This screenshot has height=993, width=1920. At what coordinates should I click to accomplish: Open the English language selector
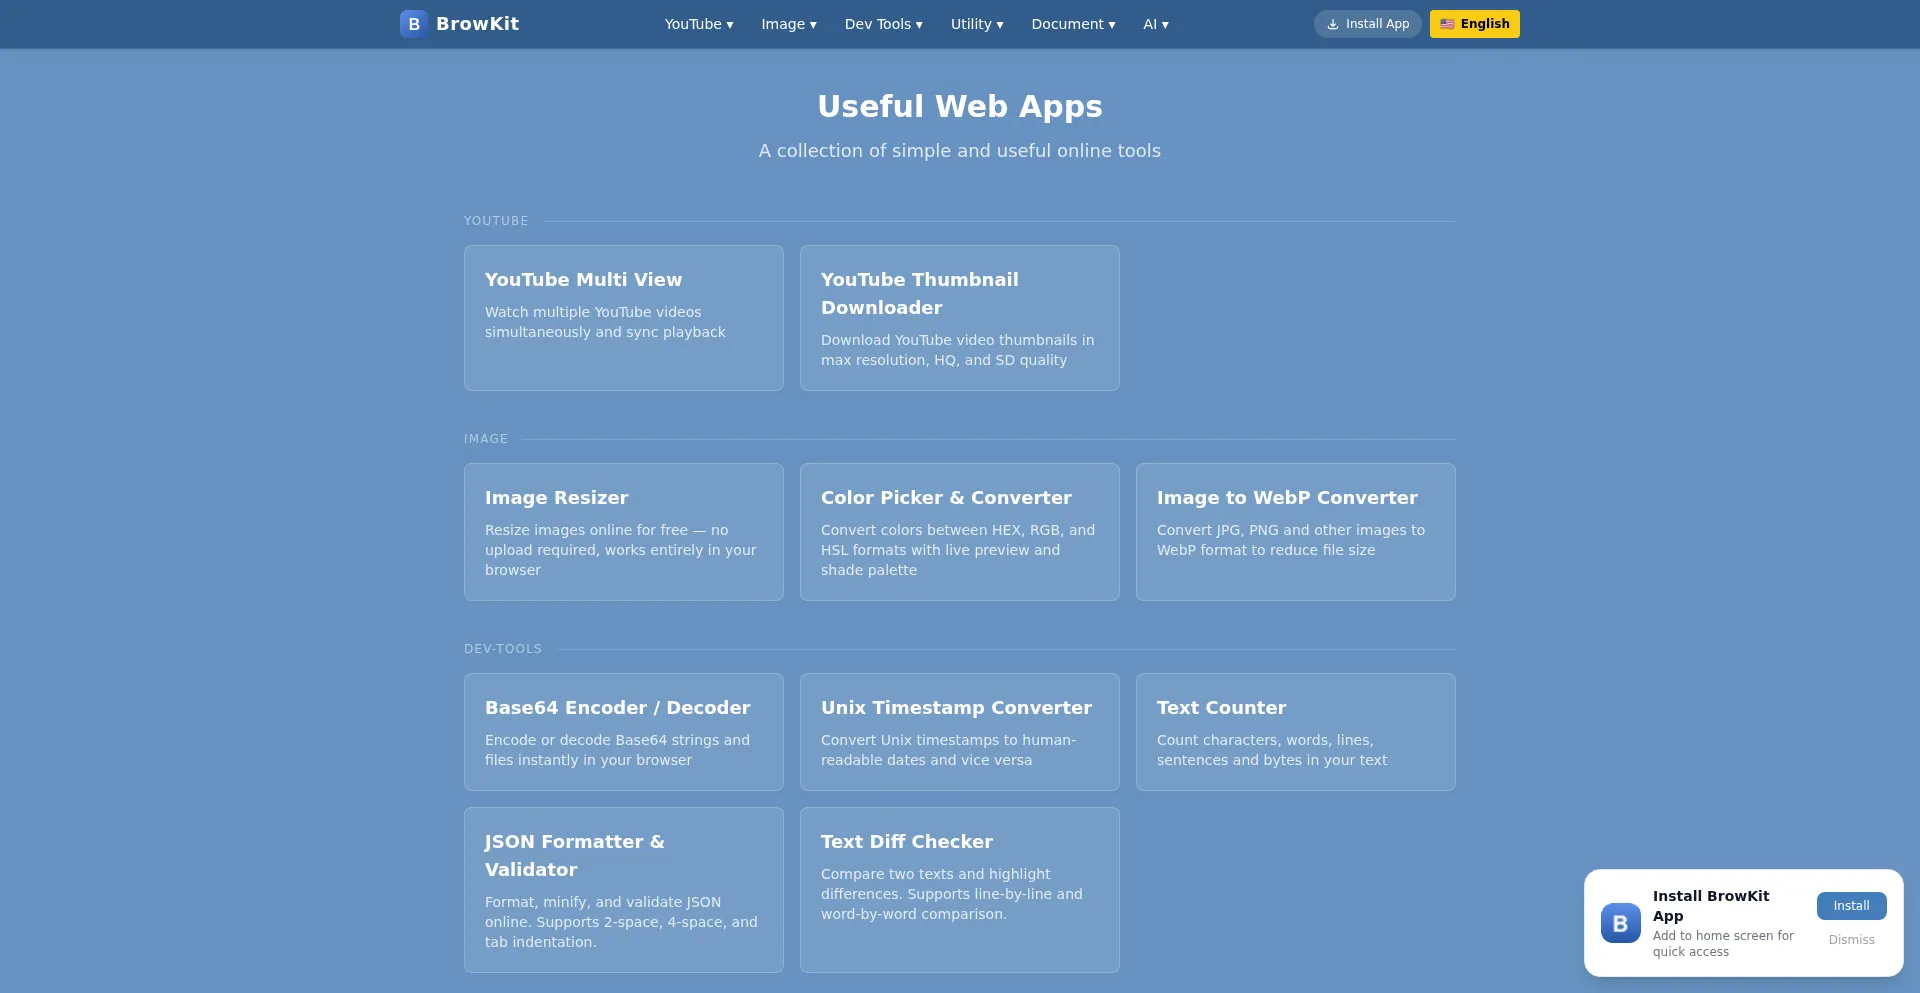pos(1475,24)
